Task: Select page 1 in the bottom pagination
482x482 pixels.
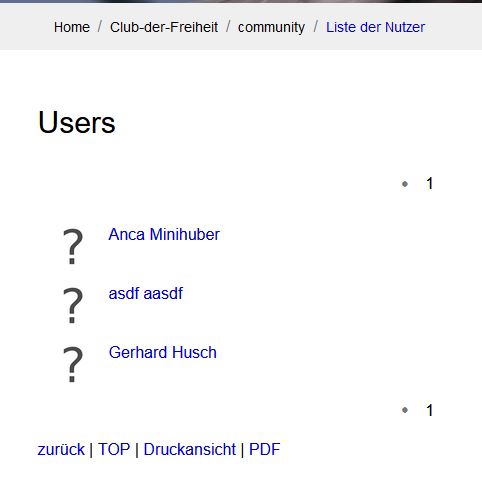Action: click(x=429, y=410)
